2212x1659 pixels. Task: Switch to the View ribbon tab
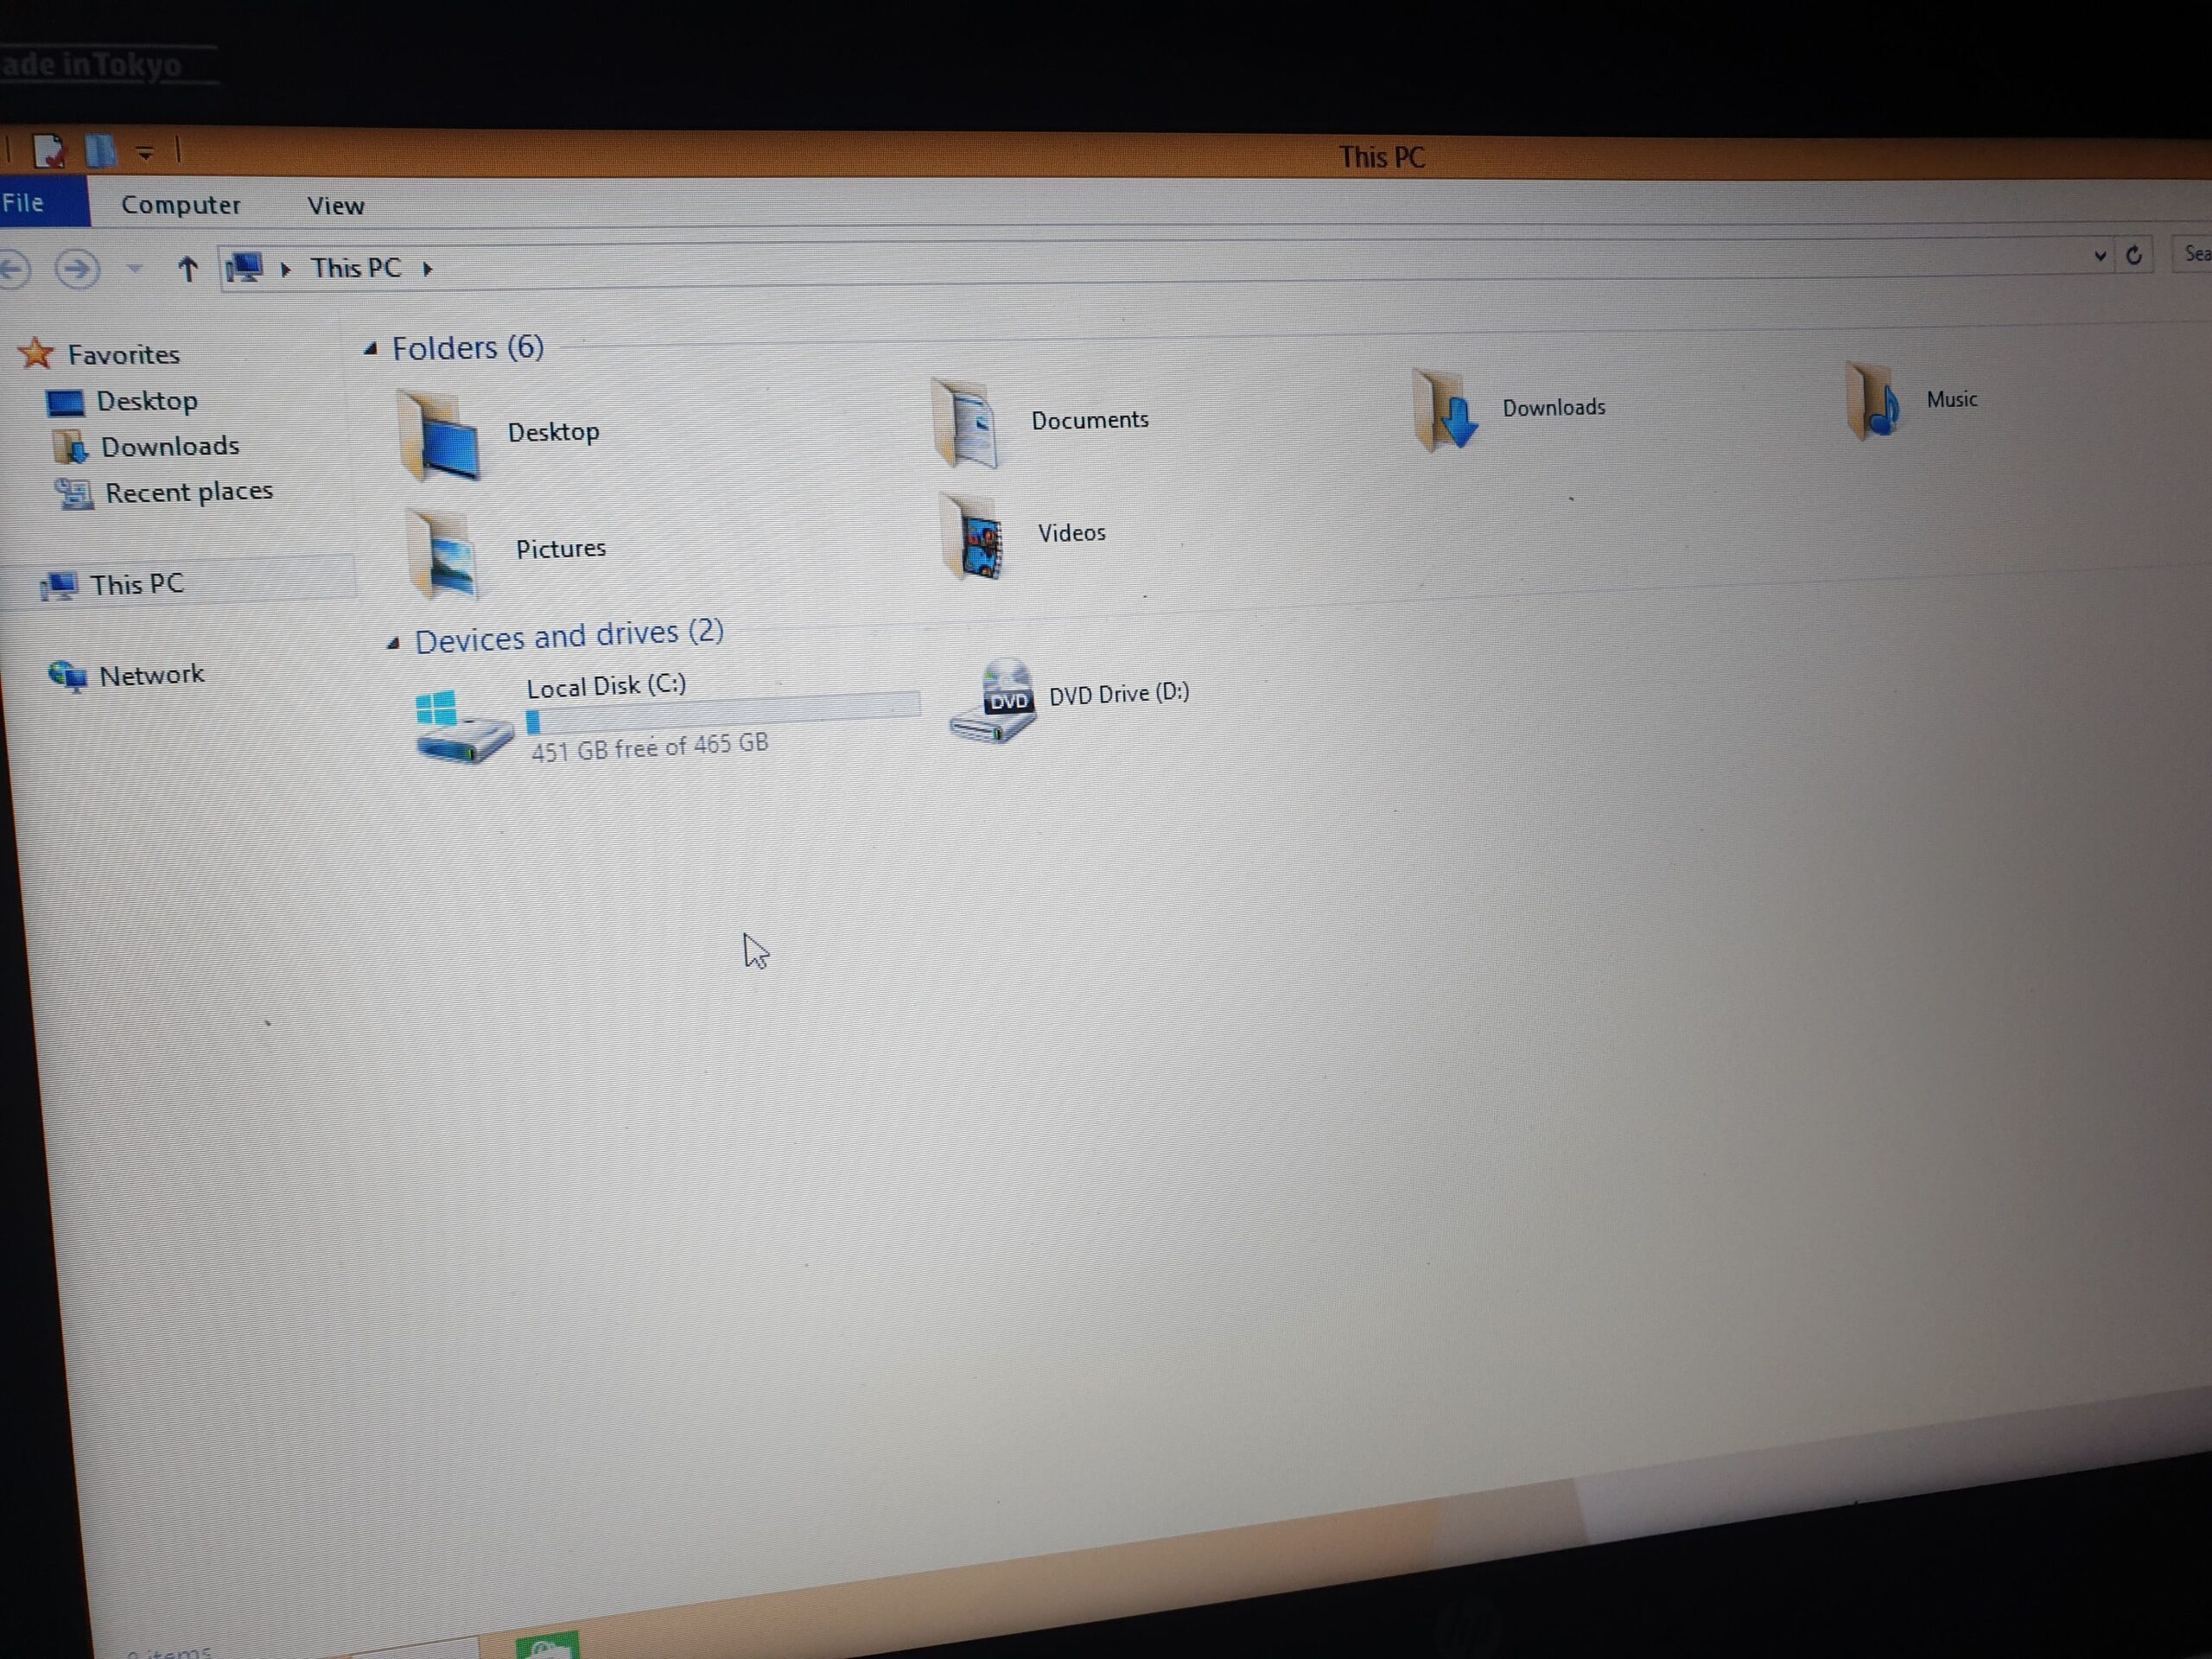coord(335,205)
